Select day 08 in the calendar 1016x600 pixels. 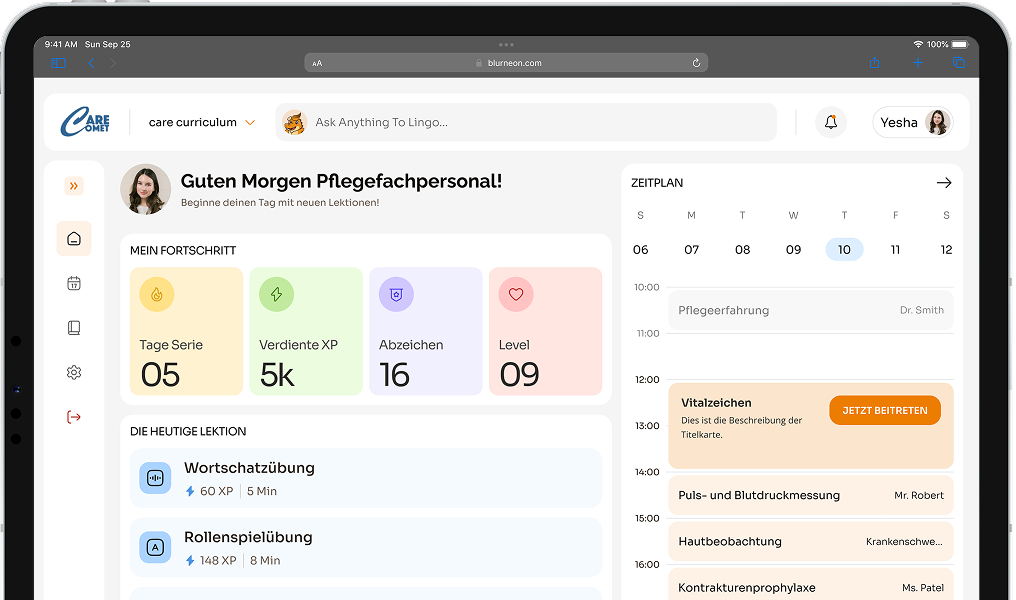[x=742, y=250]
